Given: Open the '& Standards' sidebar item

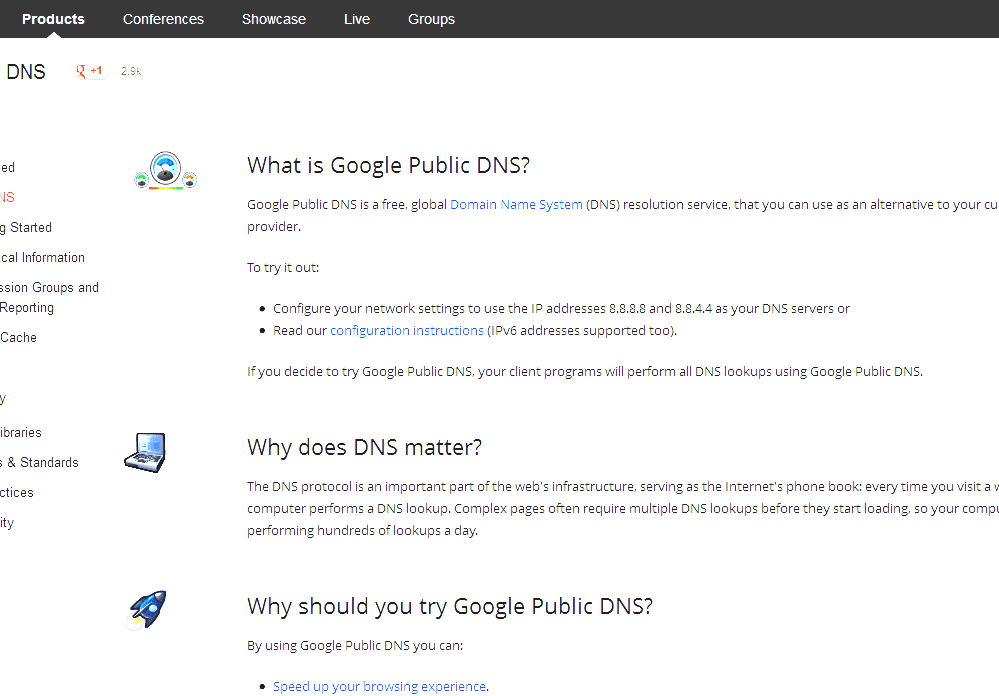Looking at the screenshot, I should [x=40, y=463].
